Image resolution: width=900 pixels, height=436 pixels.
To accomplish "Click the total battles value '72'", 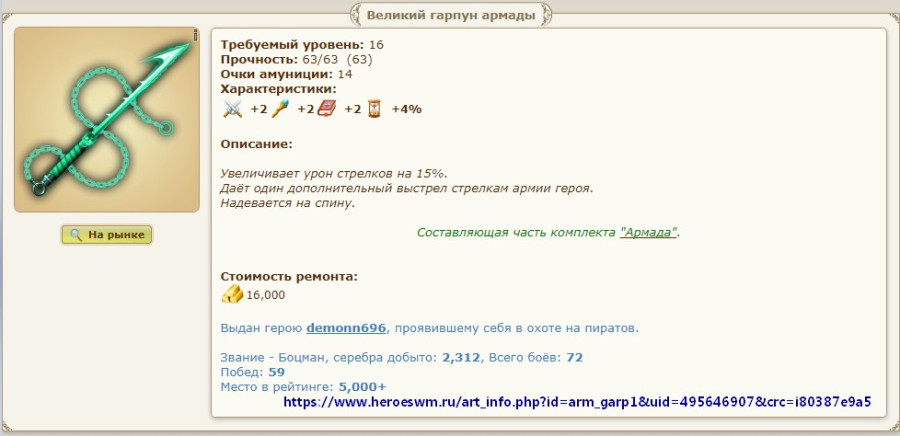I will coord(575,358).
